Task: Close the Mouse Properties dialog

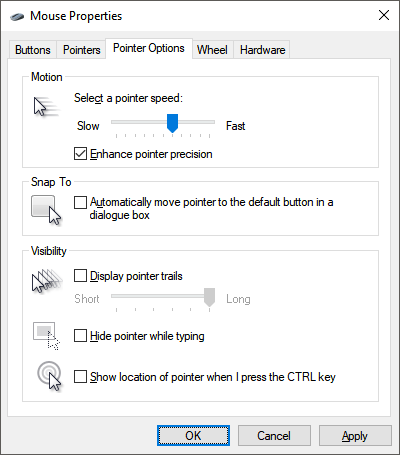Action: 384,15
